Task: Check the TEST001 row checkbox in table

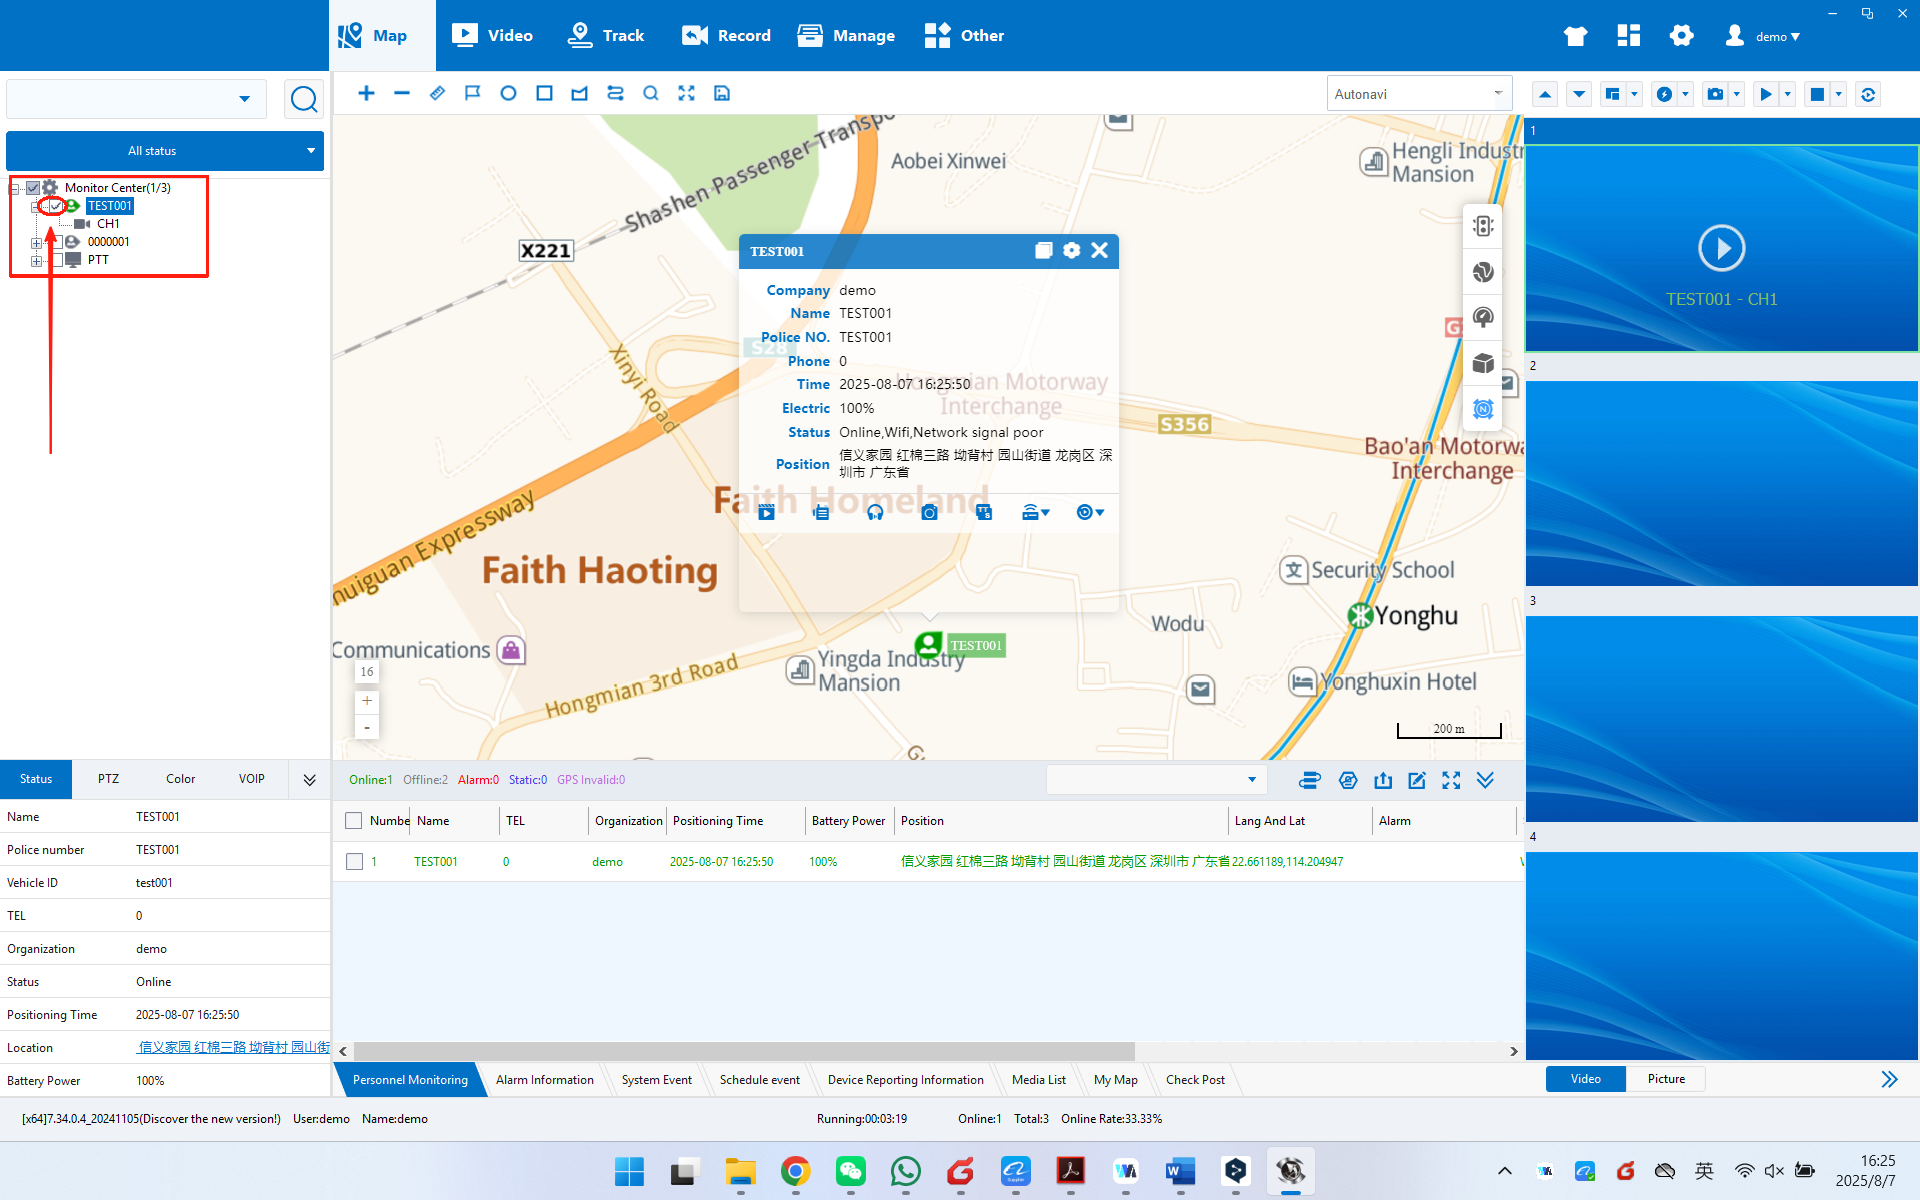Action: pos(354,862)
